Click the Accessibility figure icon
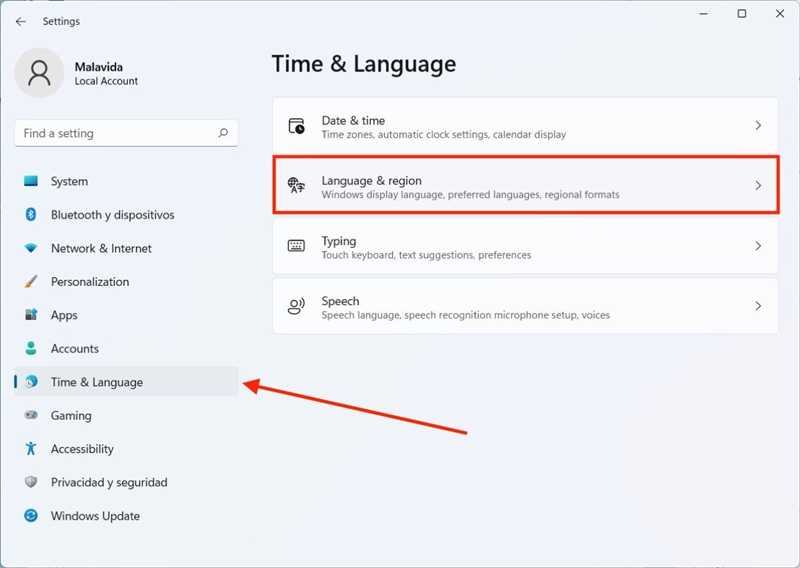This screenshot has height=568, width=800. pos(31,448)
